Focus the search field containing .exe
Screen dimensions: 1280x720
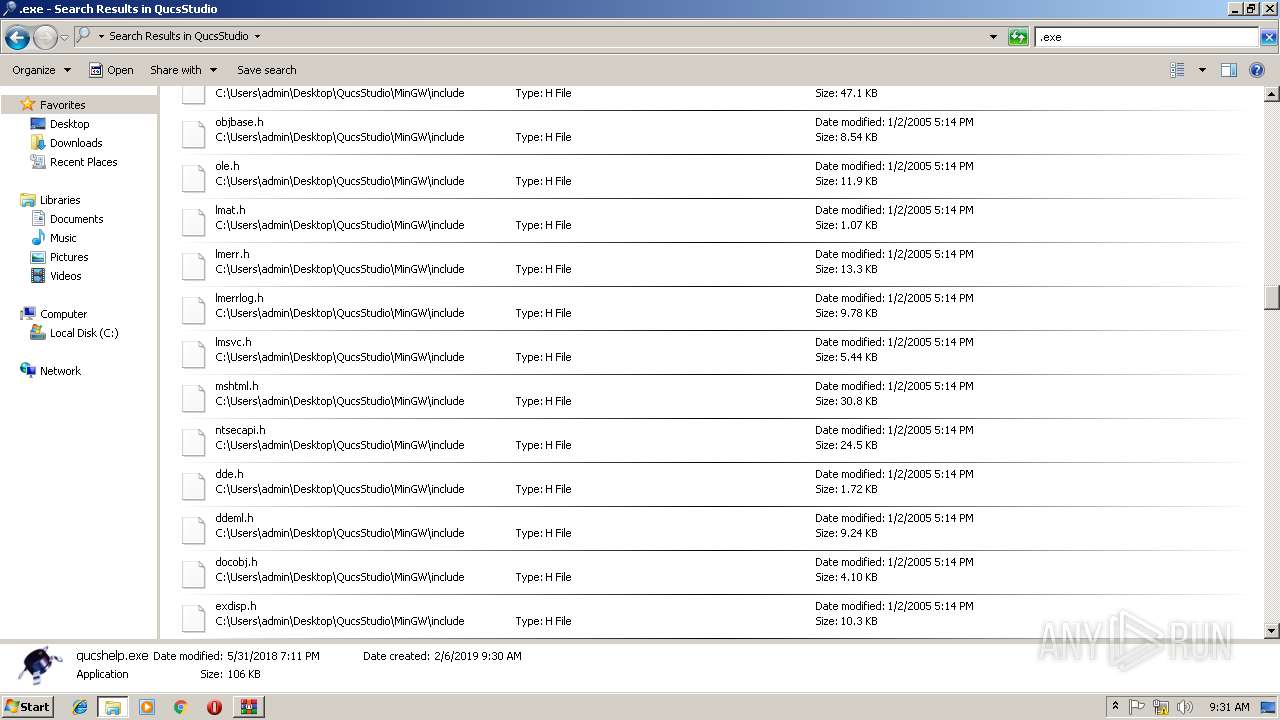point(1146,37)
